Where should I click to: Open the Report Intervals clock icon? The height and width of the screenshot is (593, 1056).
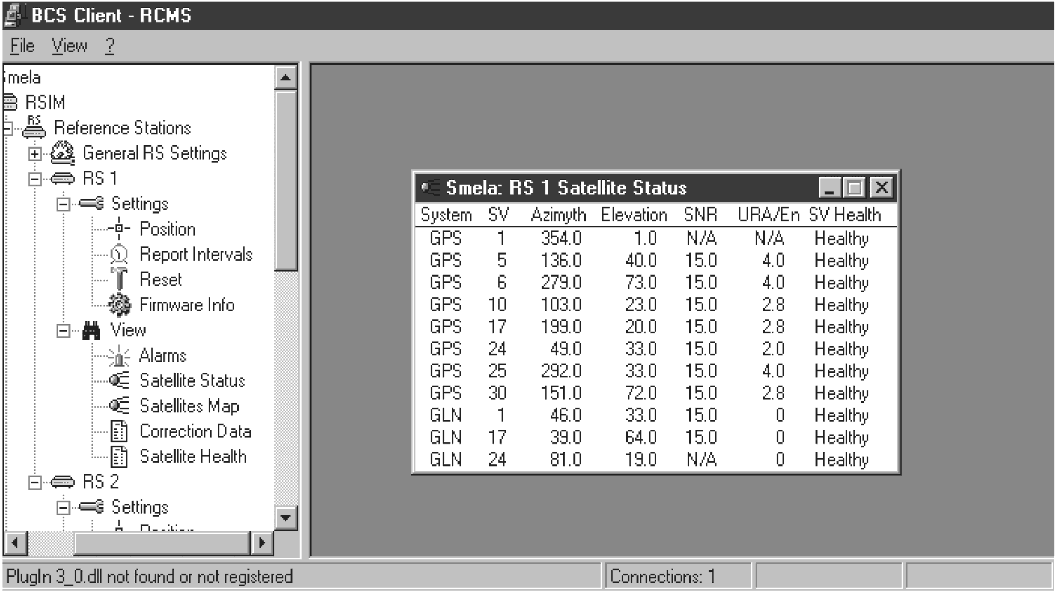click(119, 254)
